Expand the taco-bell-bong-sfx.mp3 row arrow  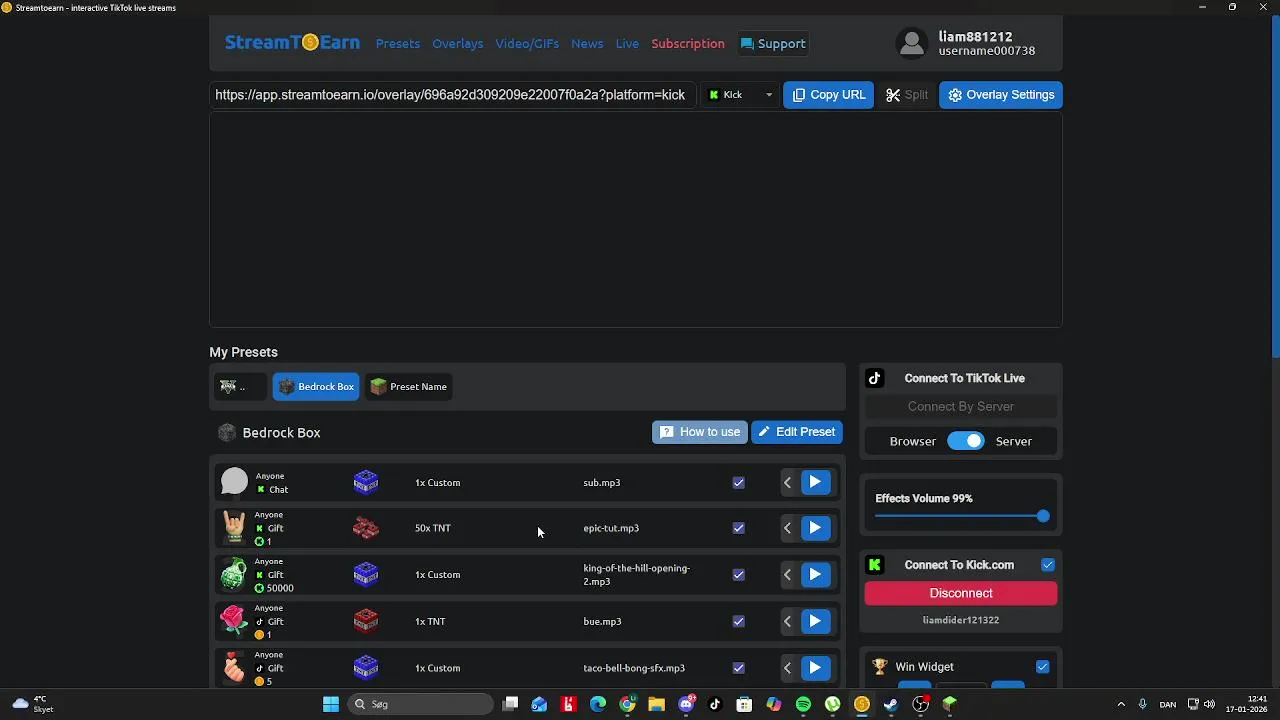(788, 667)
